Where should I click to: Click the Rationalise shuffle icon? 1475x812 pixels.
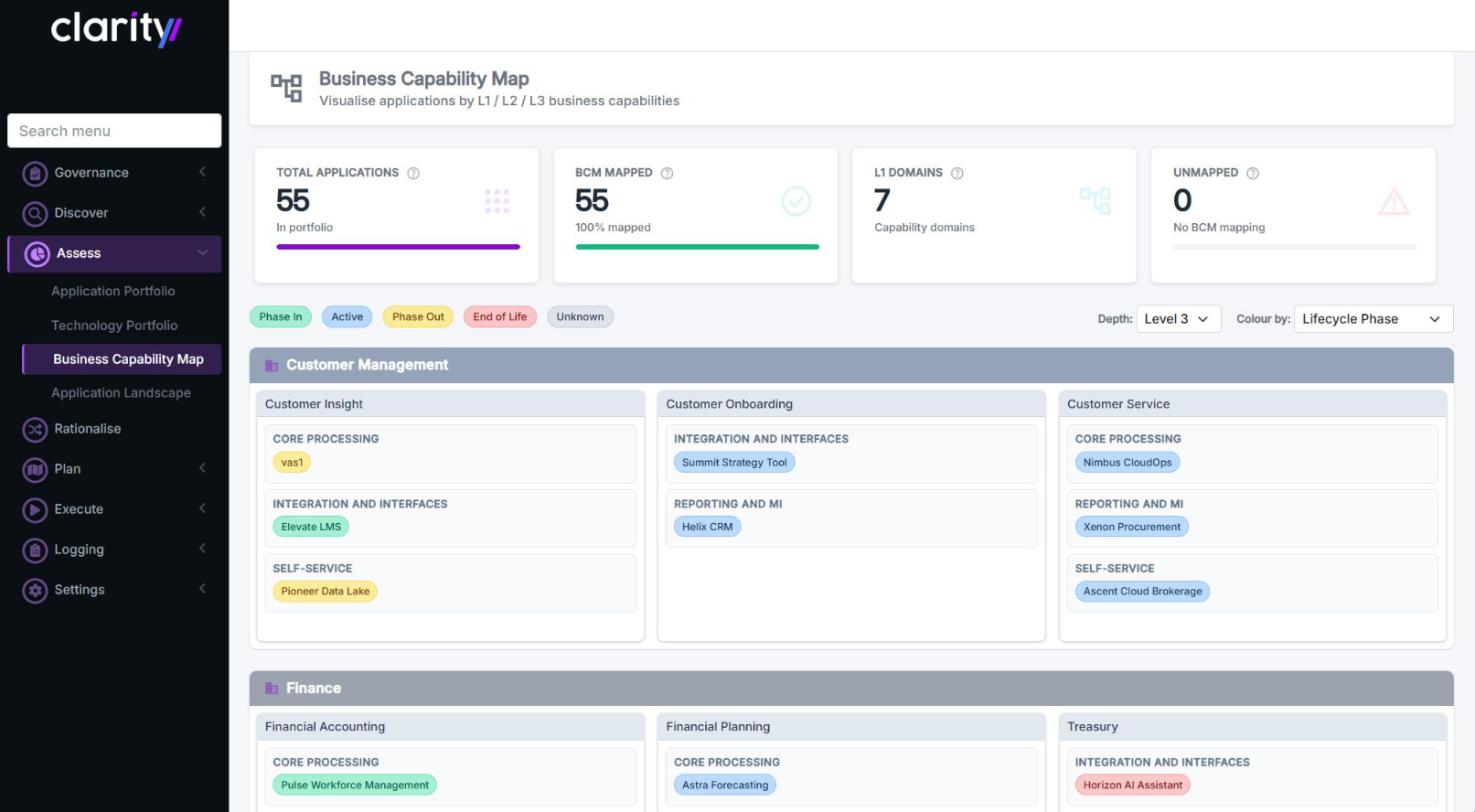pyautogui.click(x=35, y=429)
